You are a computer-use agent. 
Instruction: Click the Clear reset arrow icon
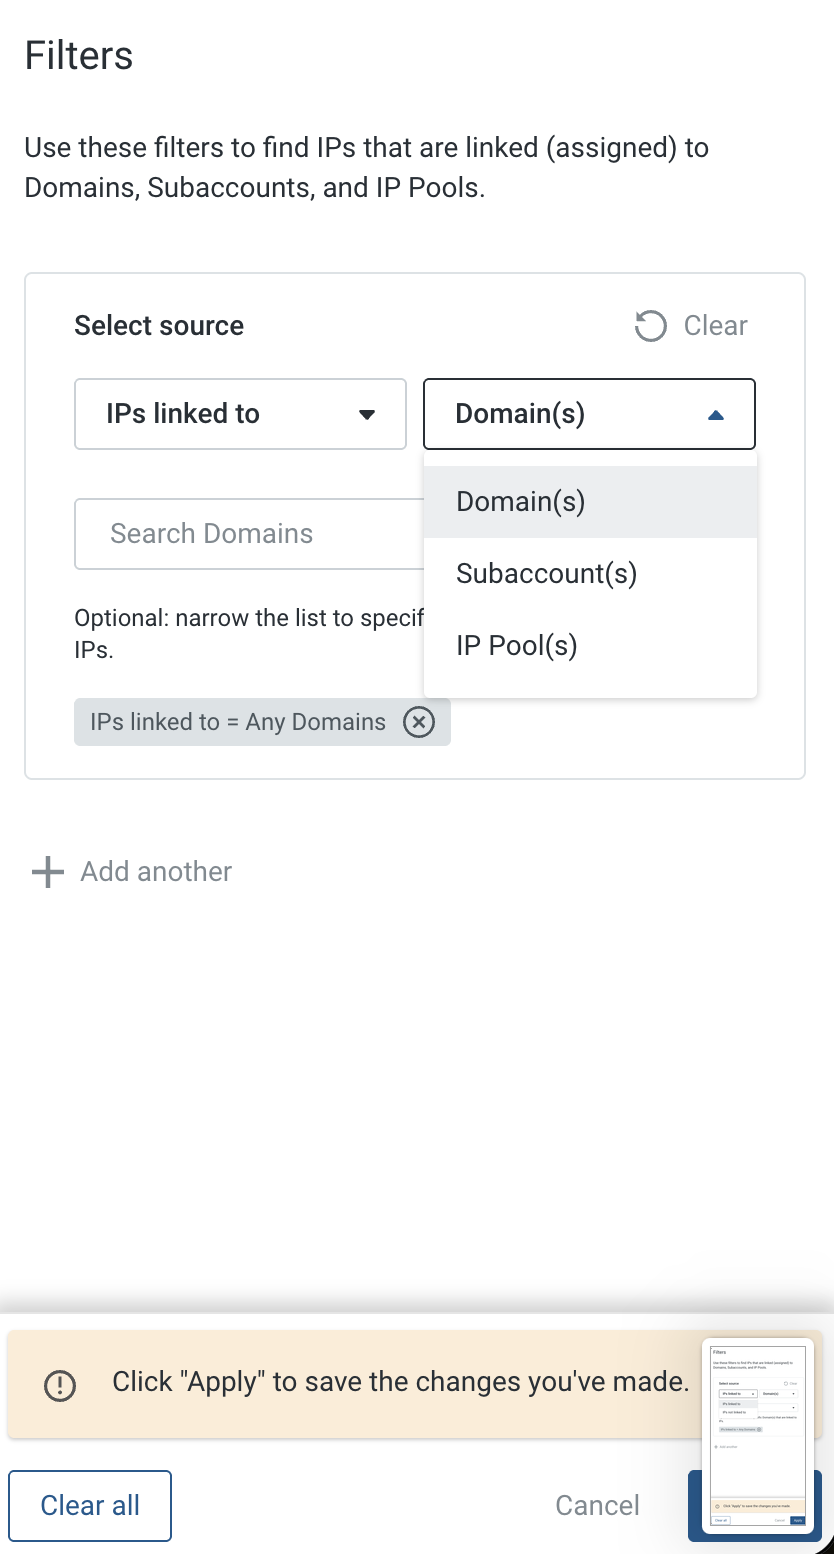click(651, 326)
